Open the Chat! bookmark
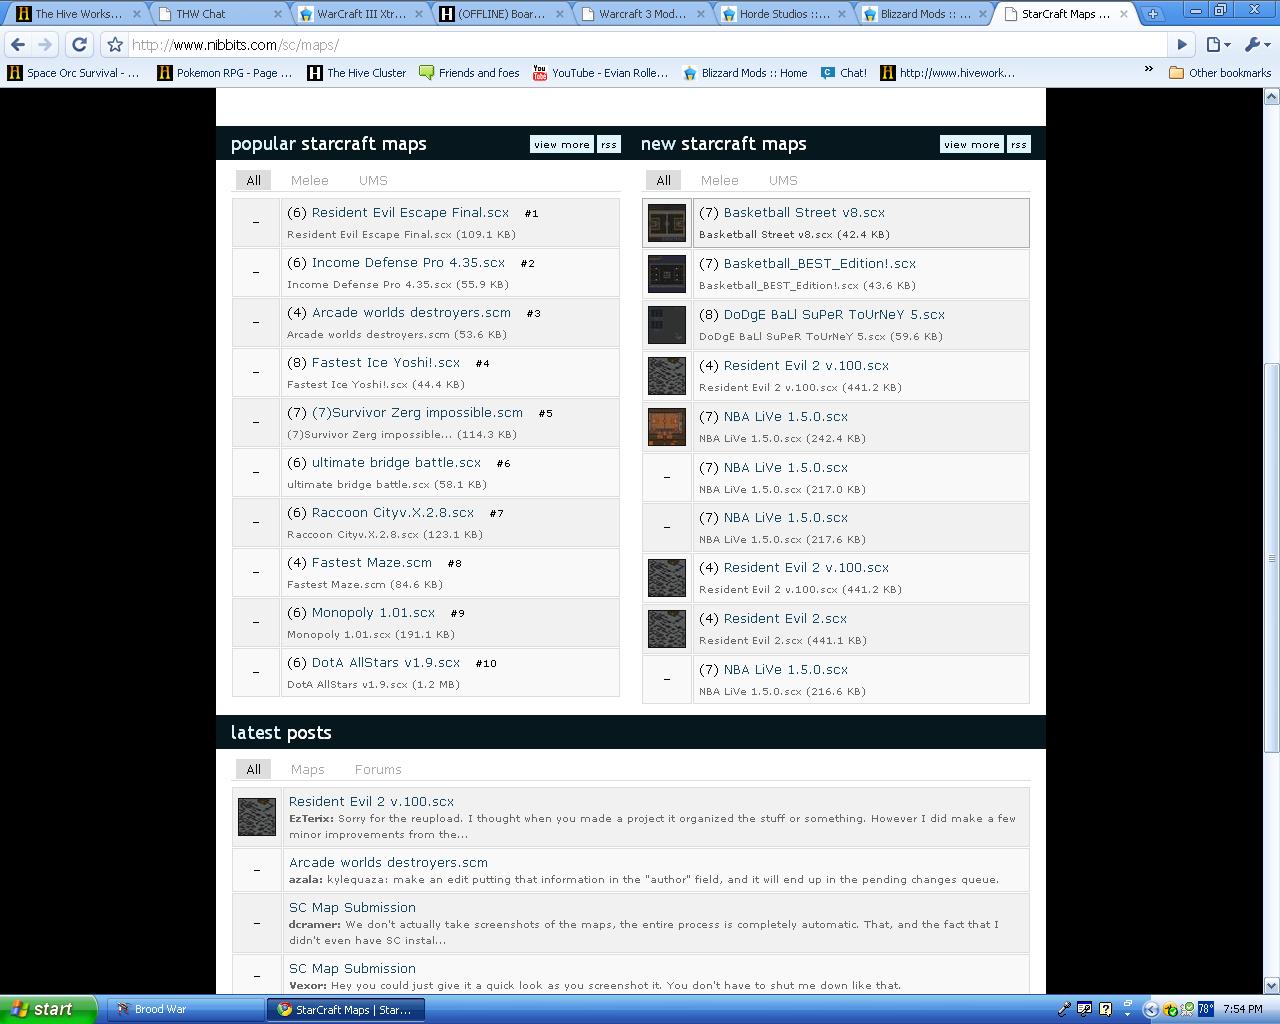Viewport: 1280px width, 1024px height. click(x=844, y=73)
